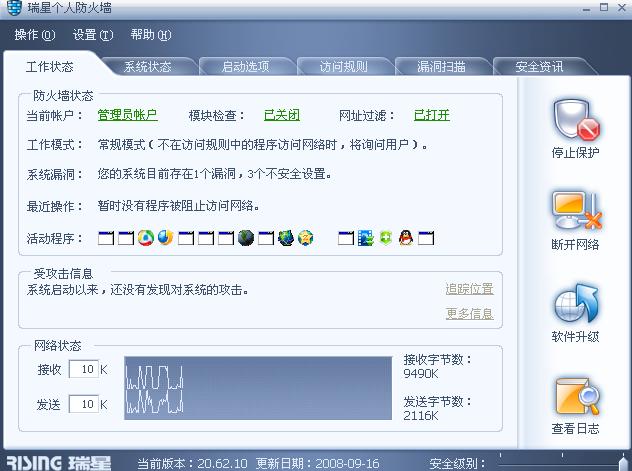Image resolution: width=632 pixels, height=471 pixels.
Task: Select the dark globe icon in 活动程序
Action: click(246, 238)
